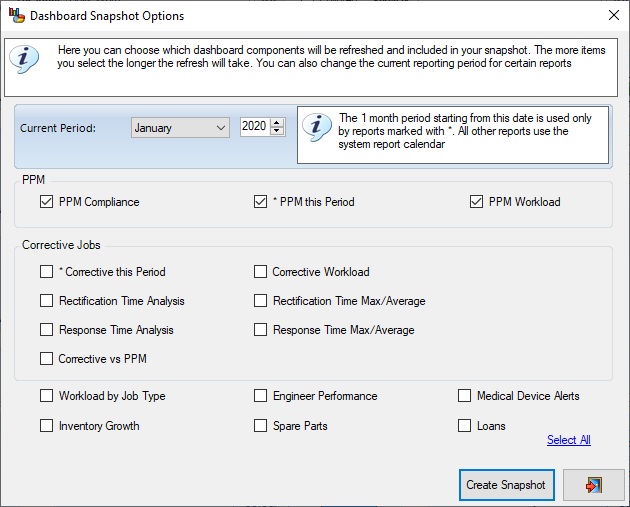This screenshot has width=630, height=507.
Task: Enable Corrective this Period checkbox
Action: pyautogui.click(x=46, y=271)
